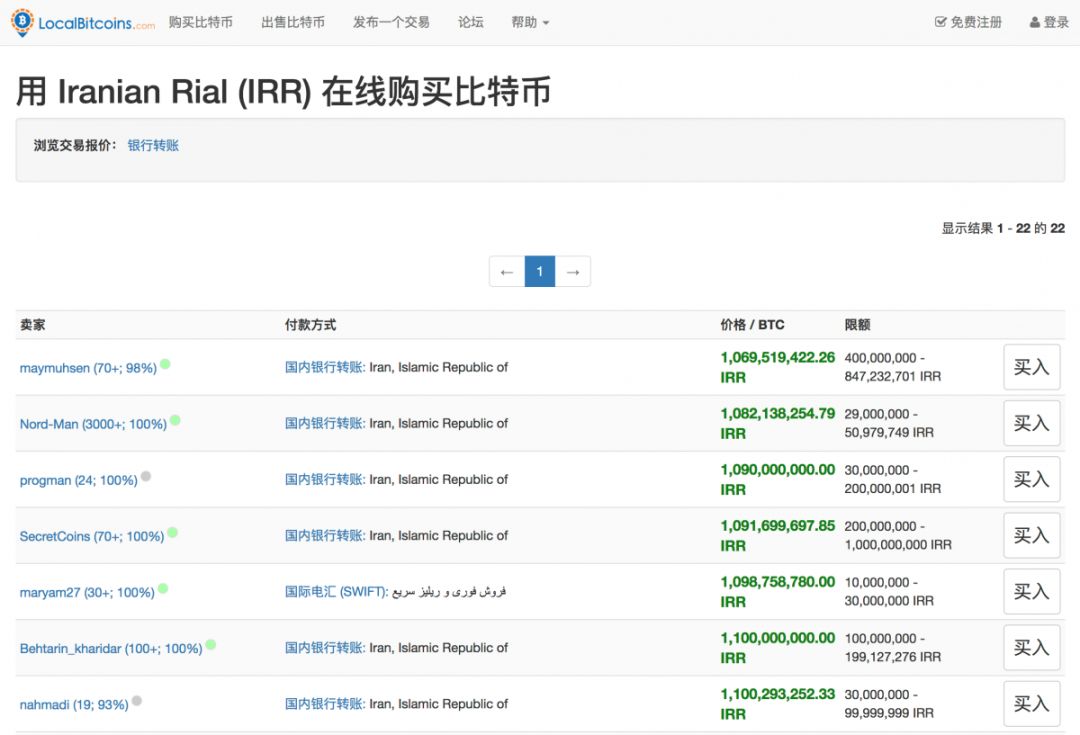1080x735 pixels.
Task: Click nahmadi's gray offline status dot
Action: (x=136, y=701)
